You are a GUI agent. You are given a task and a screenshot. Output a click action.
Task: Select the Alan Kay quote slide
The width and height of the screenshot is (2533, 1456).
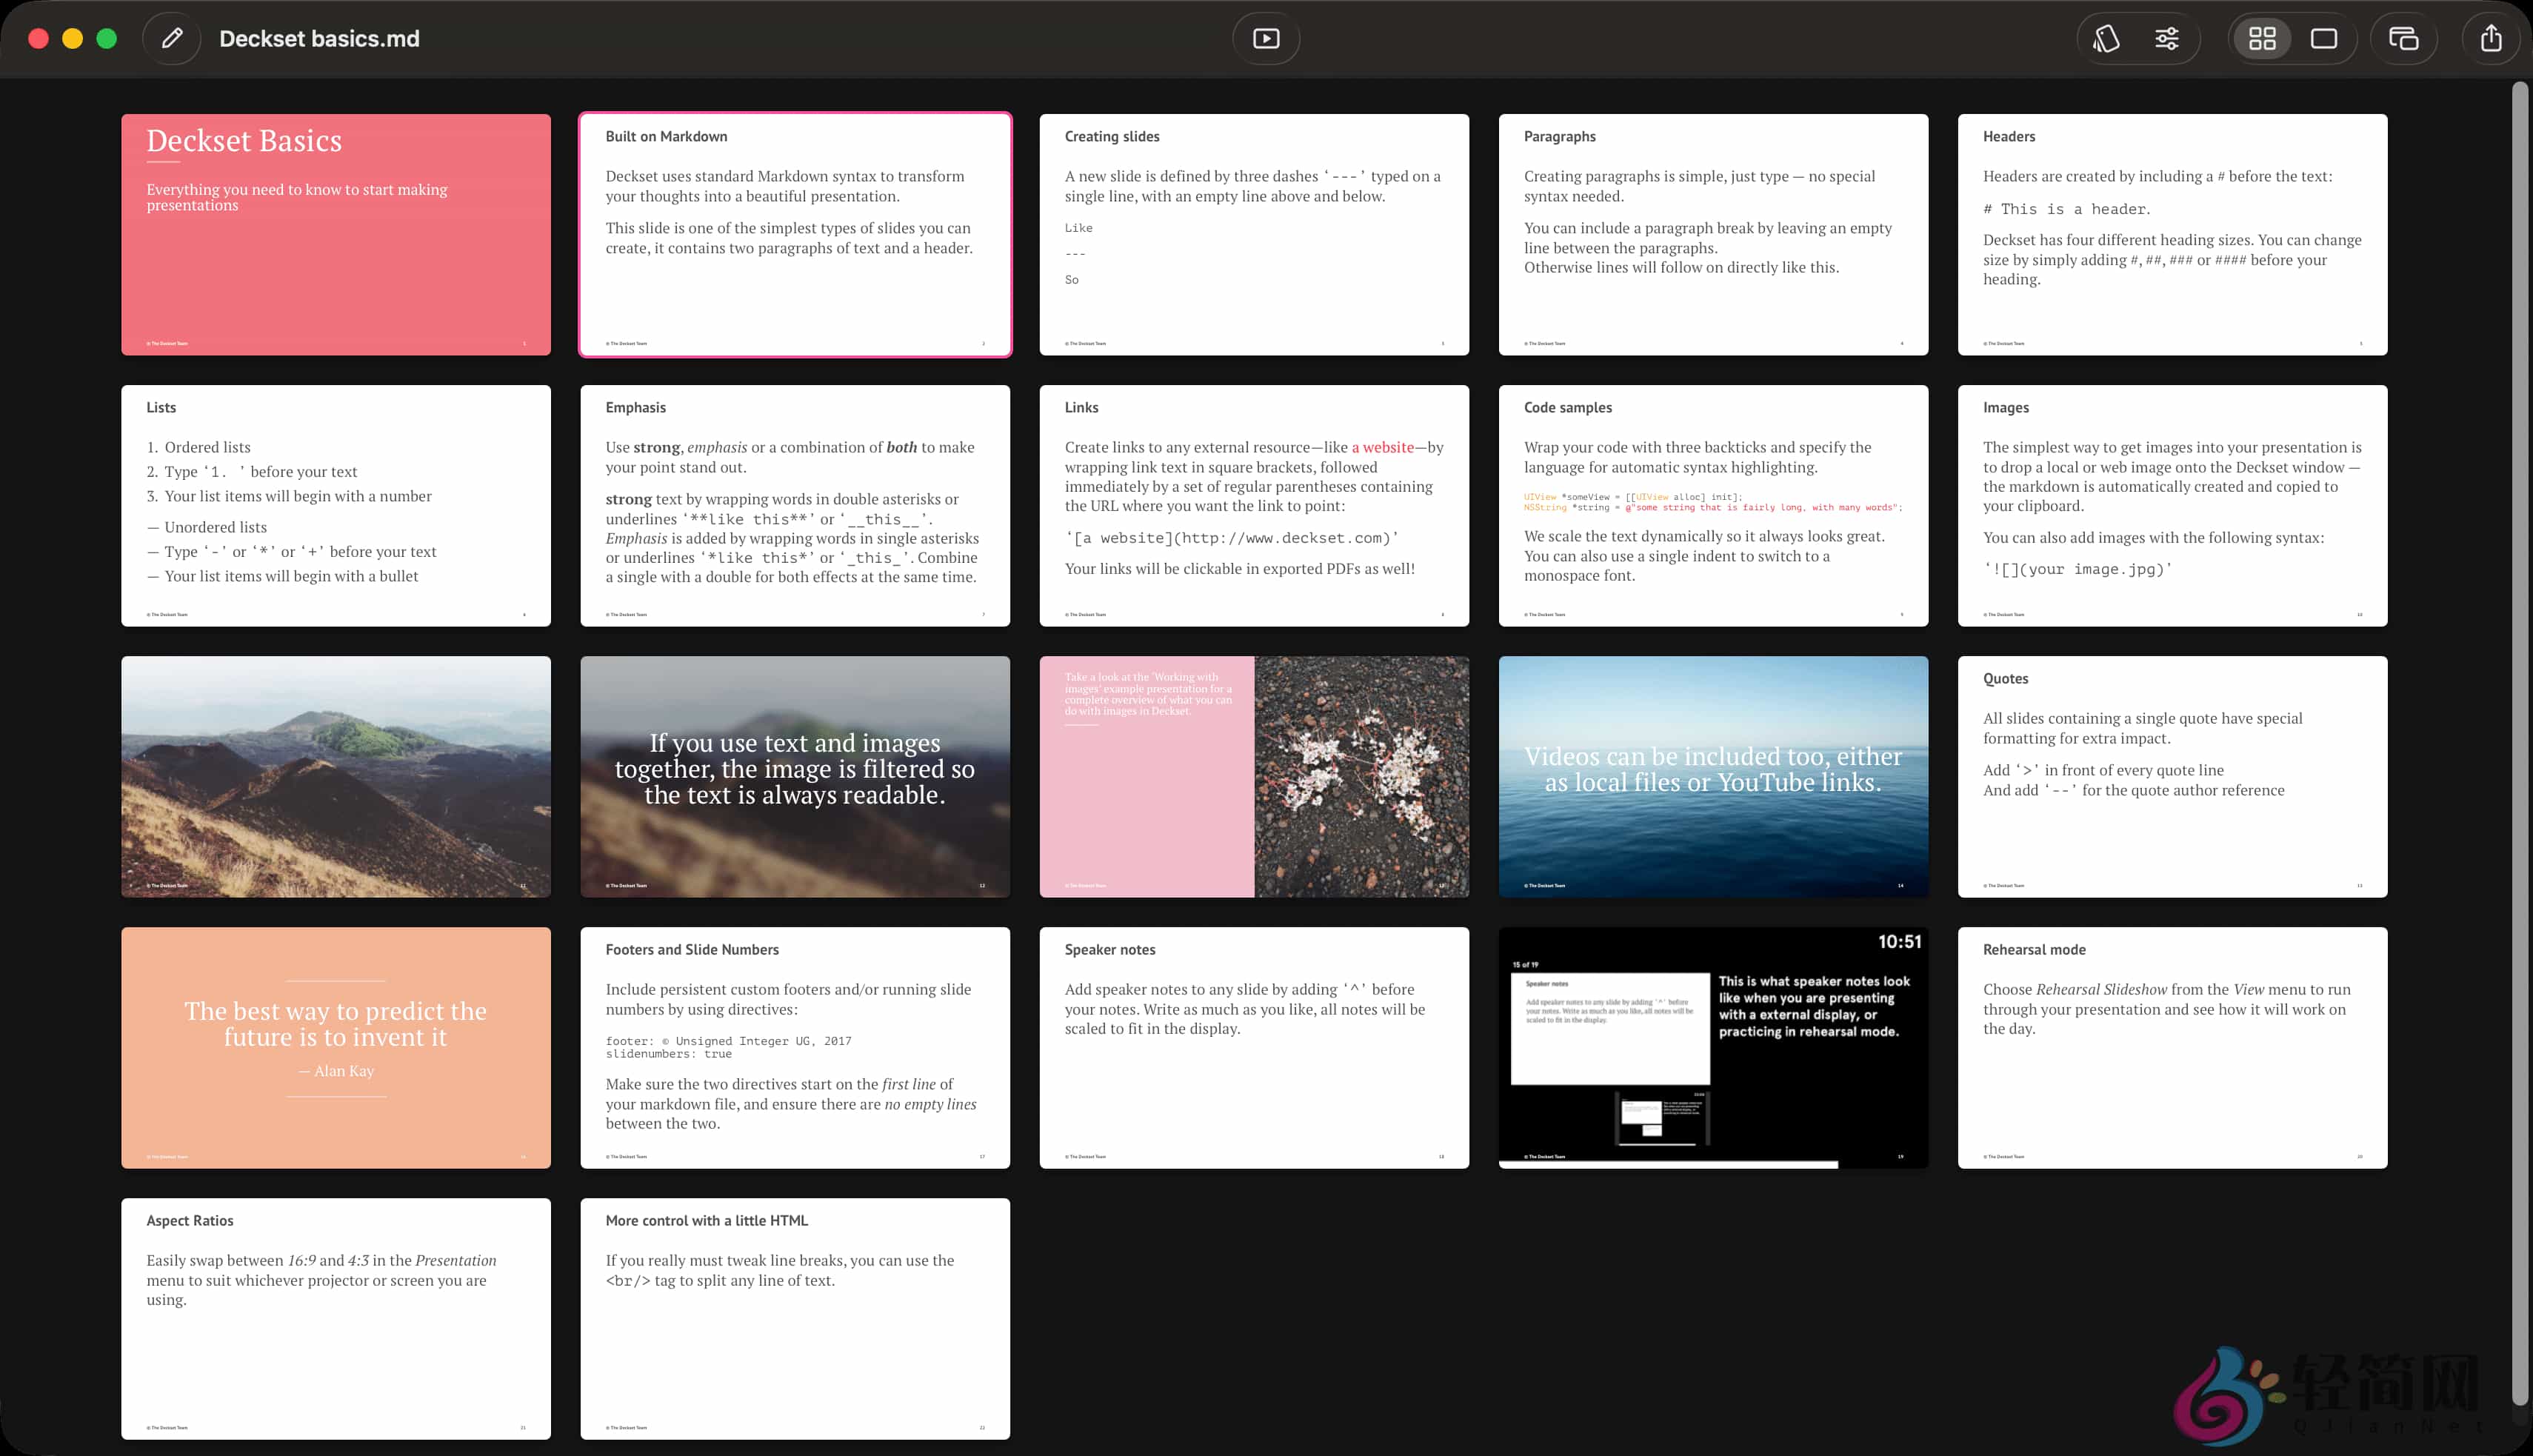(x=336, y=1047)
